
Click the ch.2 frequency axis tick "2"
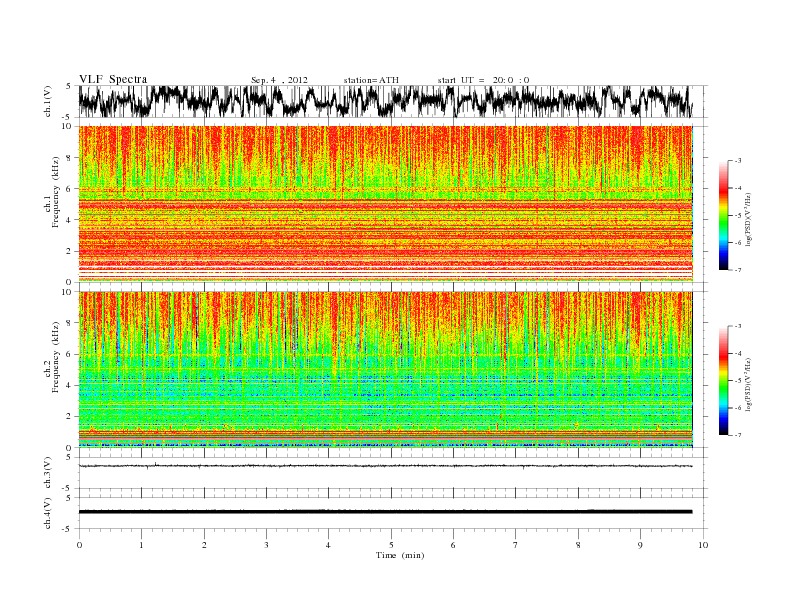[70, 417]
